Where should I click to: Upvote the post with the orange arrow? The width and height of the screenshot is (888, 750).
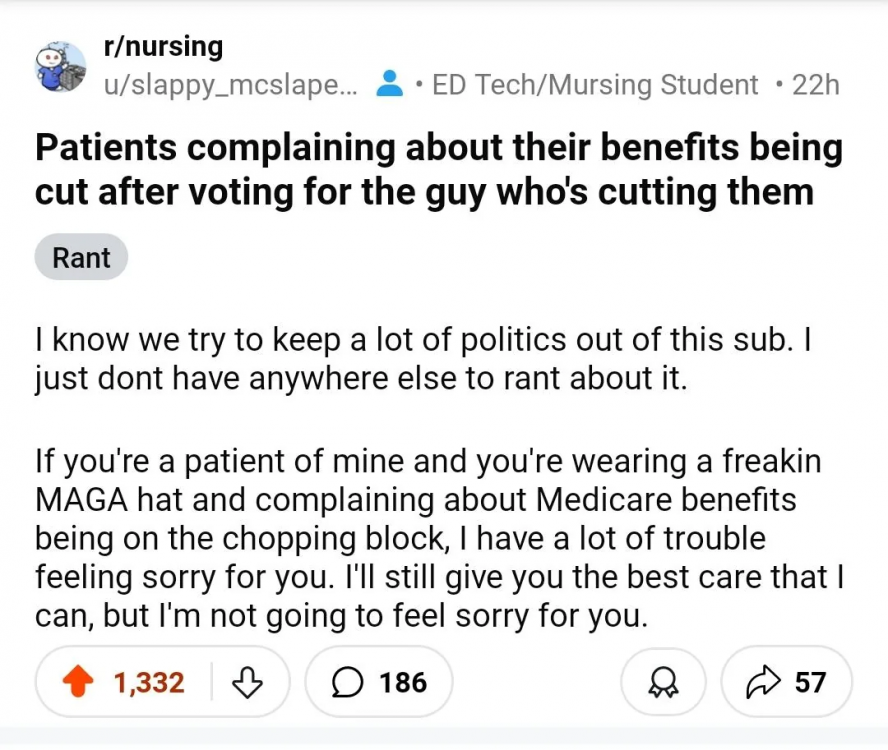[x=75, y=682]
